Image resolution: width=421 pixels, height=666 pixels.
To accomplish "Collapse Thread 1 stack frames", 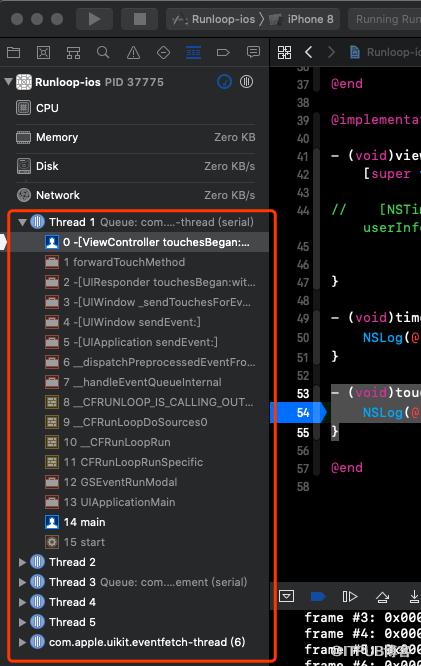I will point(23,222).
